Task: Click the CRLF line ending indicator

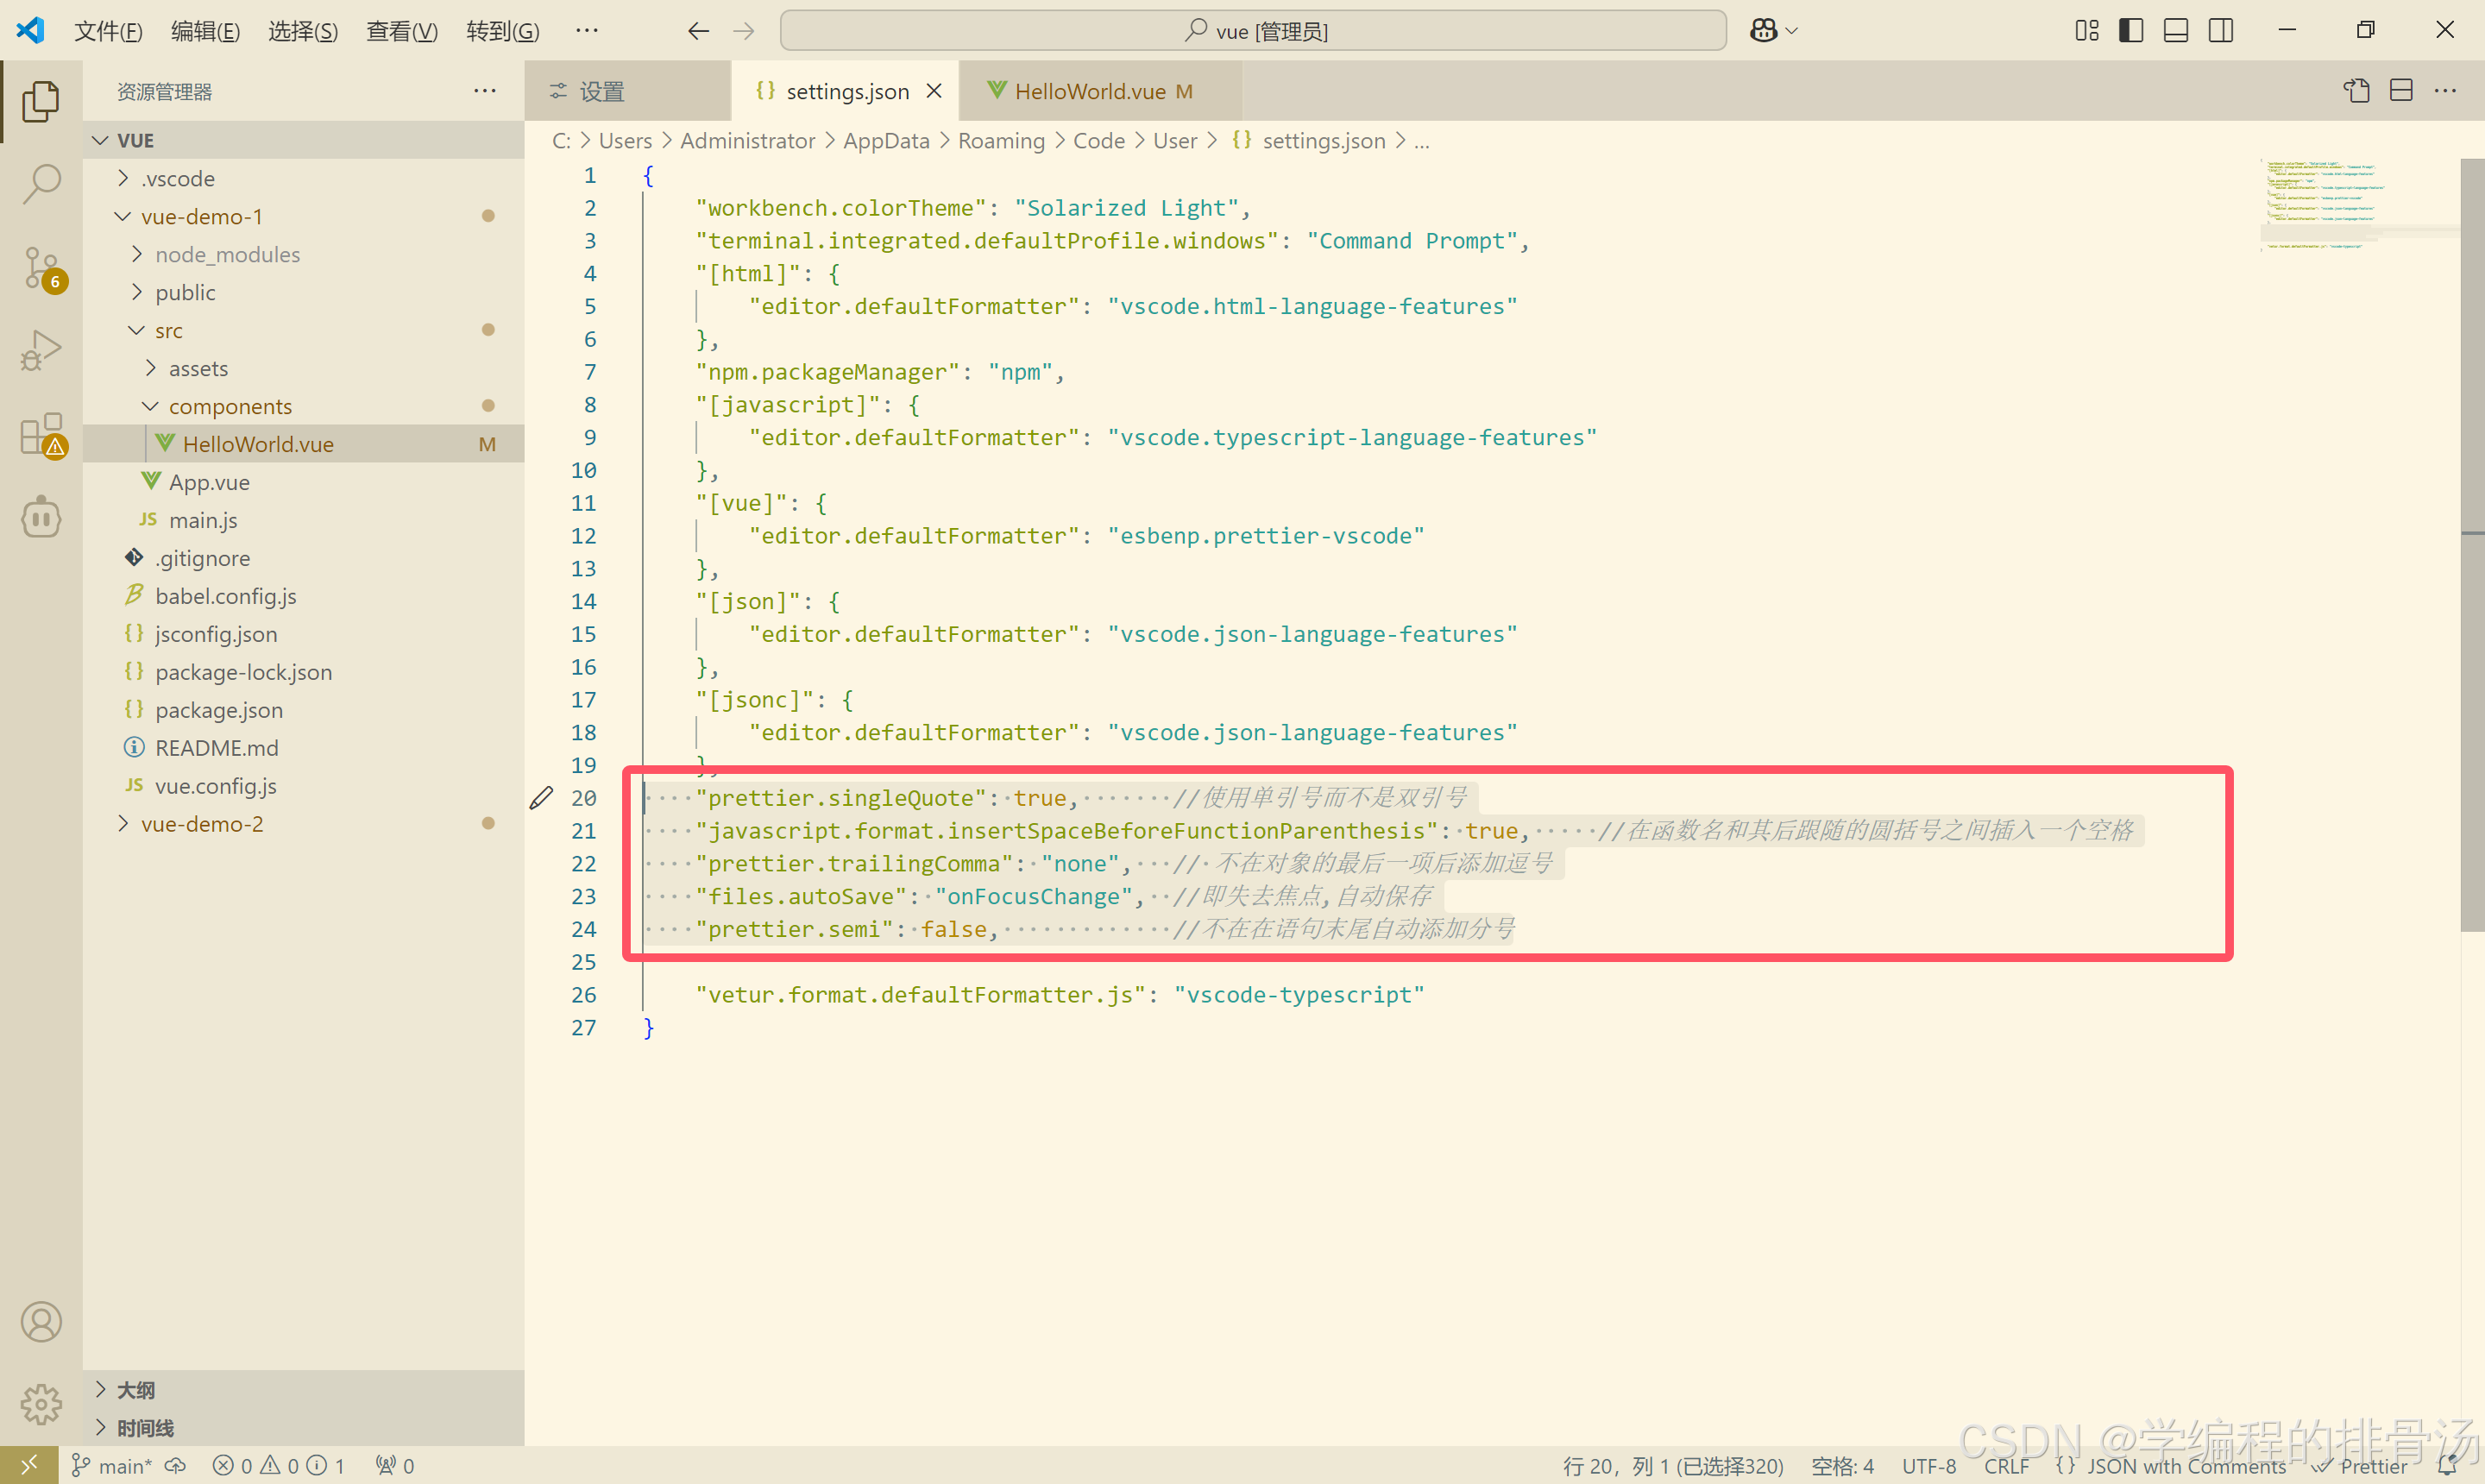Action: click(x=2006, y=1466)
